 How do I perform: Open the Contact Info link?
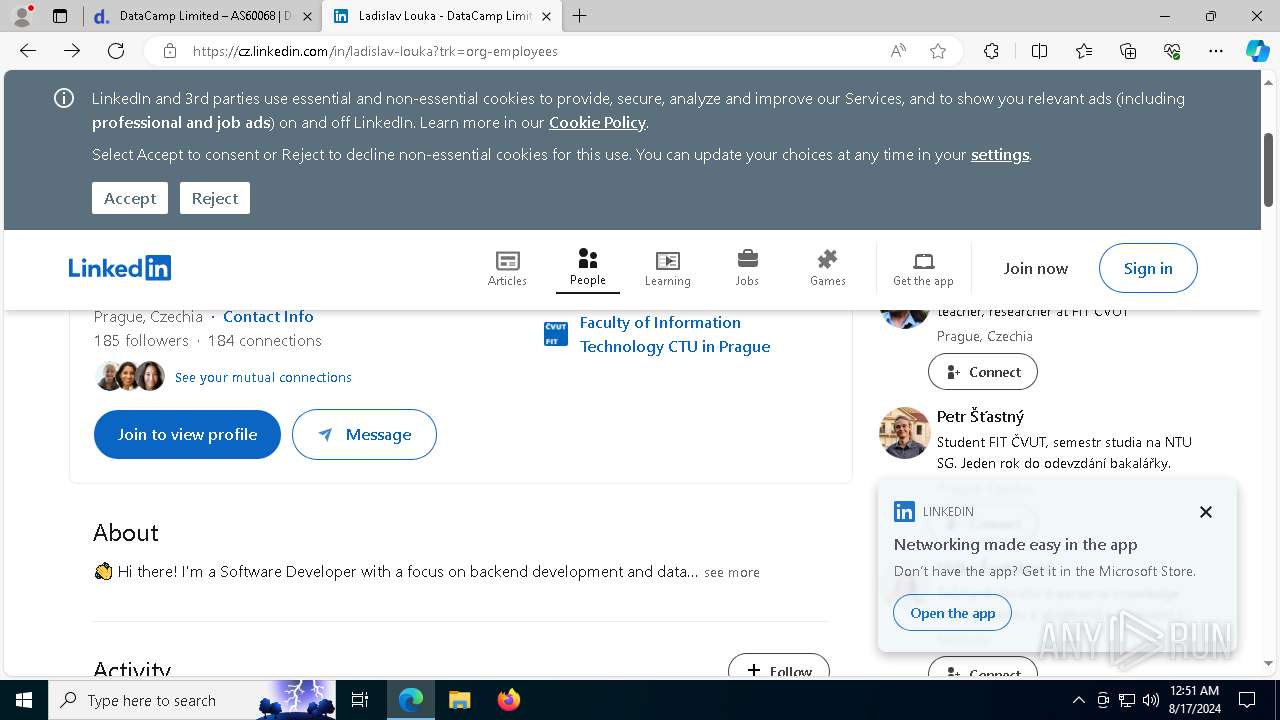click(268, 316)
